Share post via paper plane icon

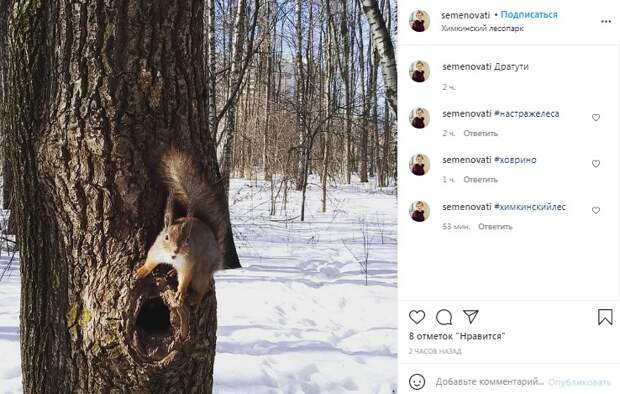click(x=471, y=316)
